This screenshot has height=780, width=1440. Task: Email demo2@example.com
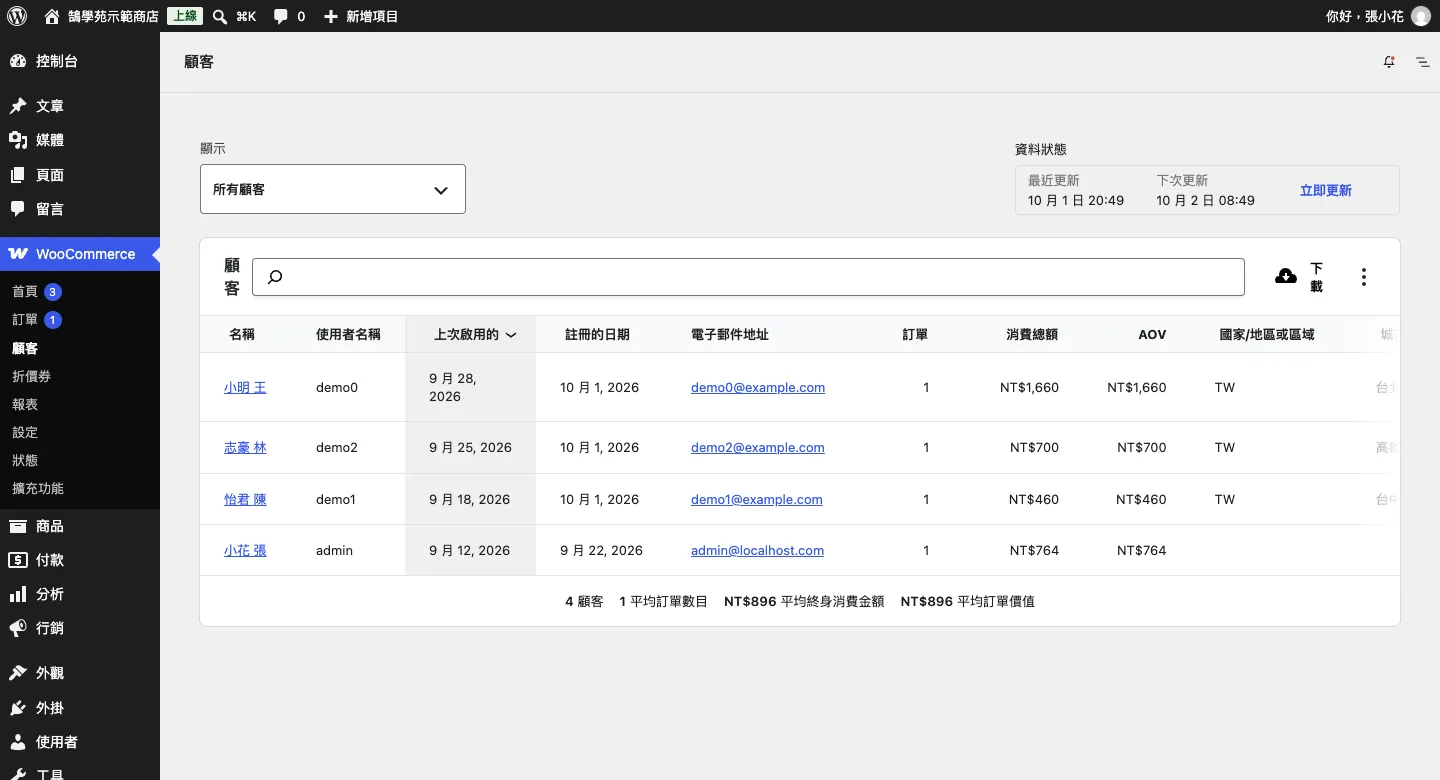coord(758,448)
